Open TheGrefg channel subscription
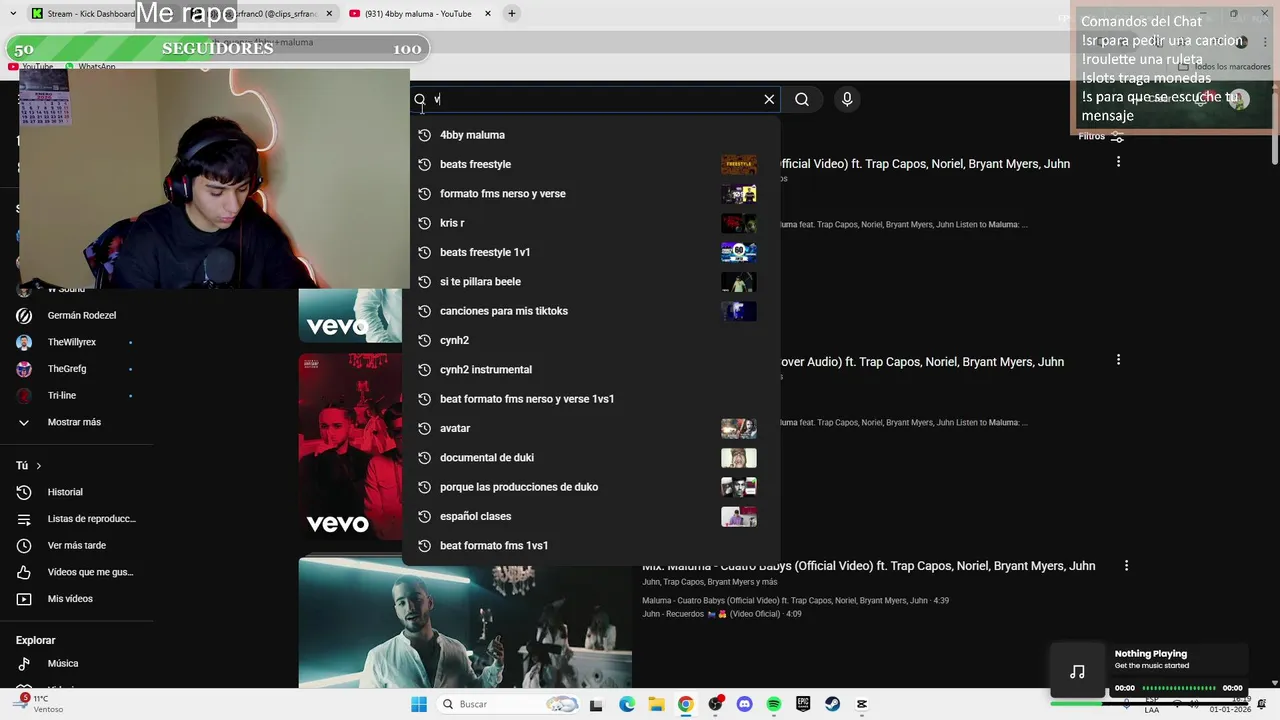This screenshot has width=1280, height=720. pos(76,369)
